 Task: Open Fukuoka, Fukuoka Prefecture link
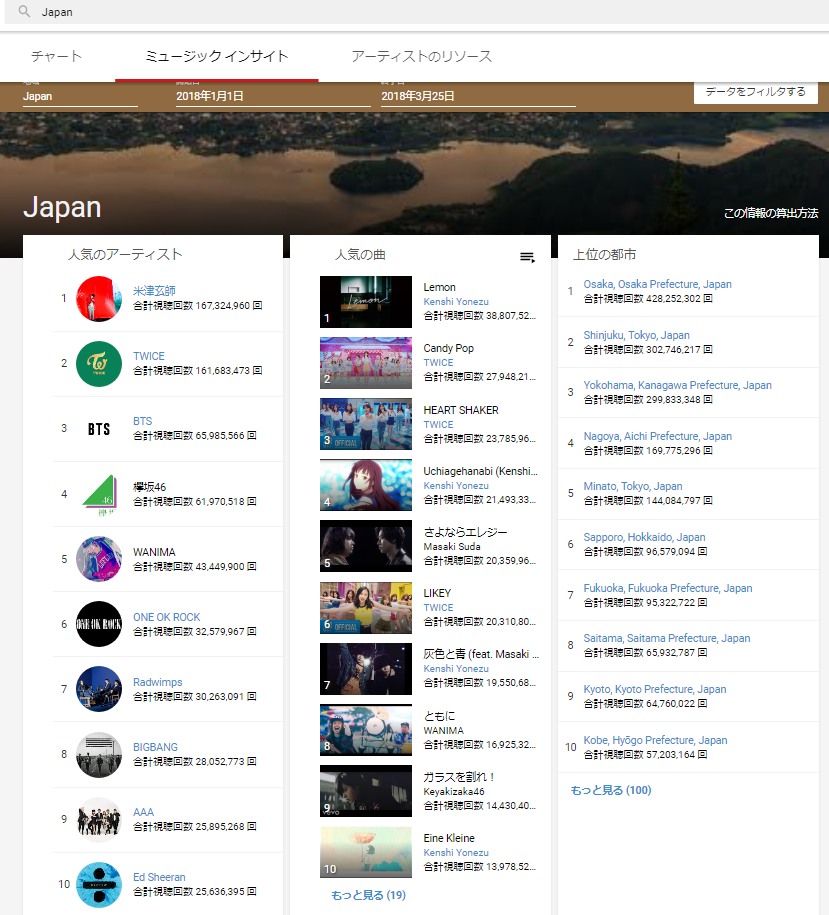pyautogui.click(x=668, y=588)
